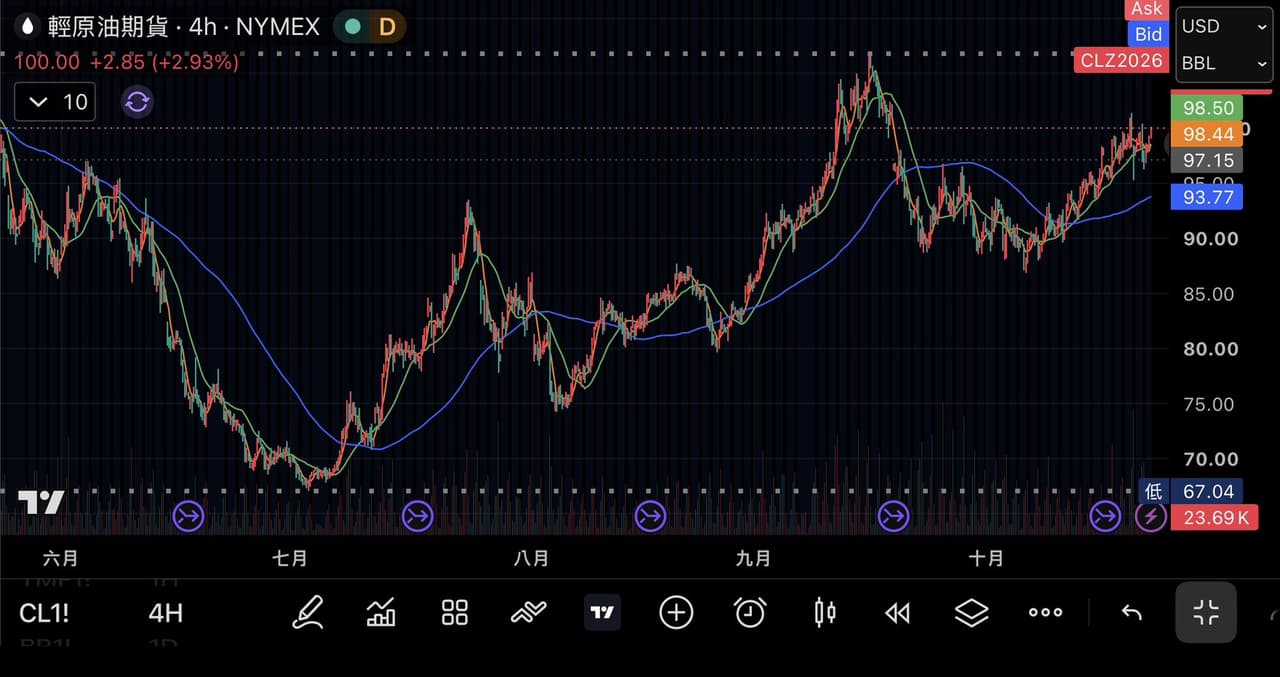Tap the zigzag lines icon in toolbar
Viewport: 1280px width, 677px height.
pos(528,612)
